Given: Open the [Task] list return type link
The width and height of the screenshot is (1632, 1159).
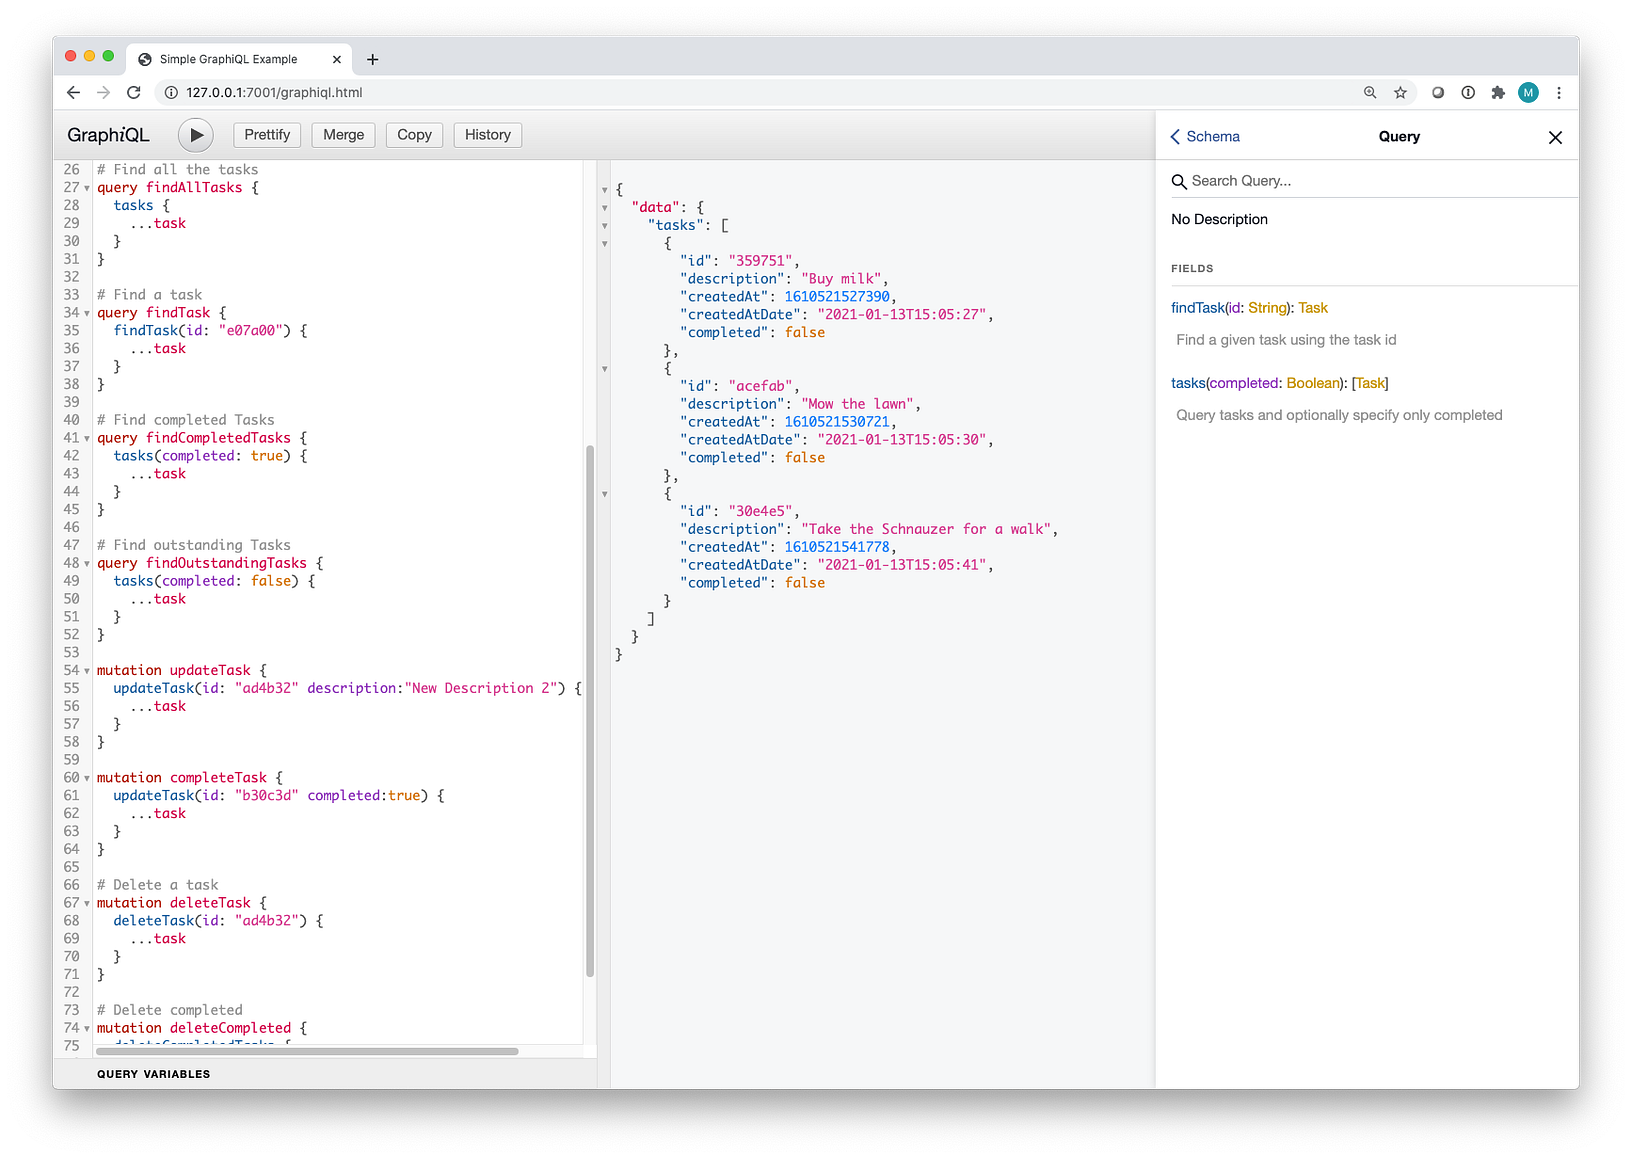Looking at the screenshot, I should pos(1370,383).
